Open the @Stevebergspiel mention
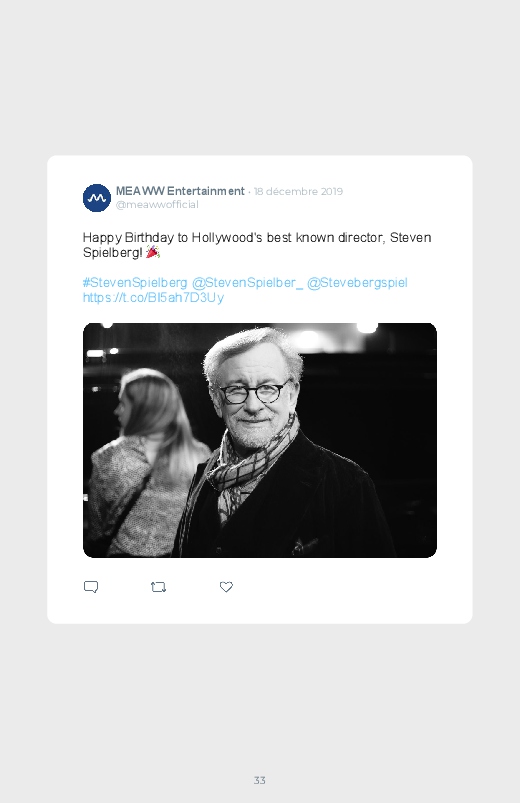Image resolution: width=520 pixels, height=803 pixels. pyautogui.click(x=357, y=283)
